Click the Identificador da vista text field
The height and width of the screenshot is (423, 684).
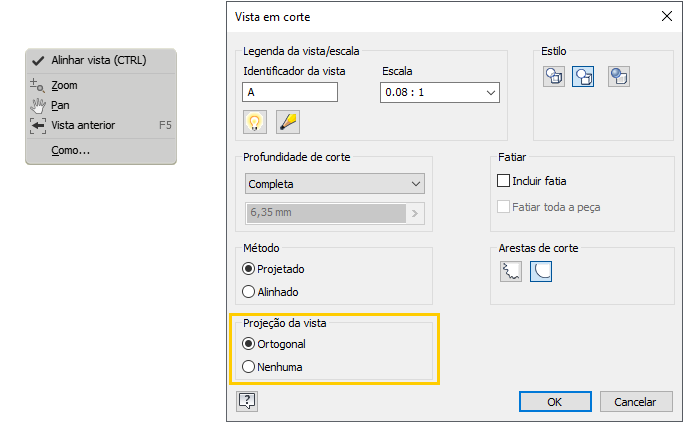click(x=290, y=92)
